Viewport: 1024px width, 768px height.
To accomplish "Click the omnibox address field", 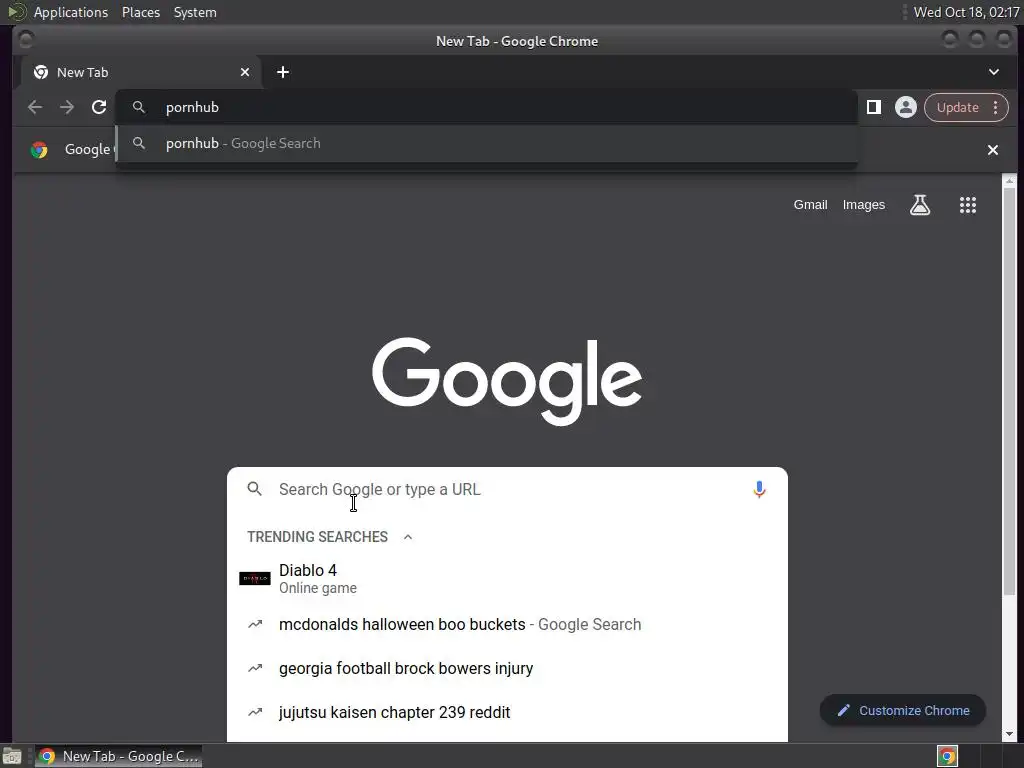I will click(487, 107).
